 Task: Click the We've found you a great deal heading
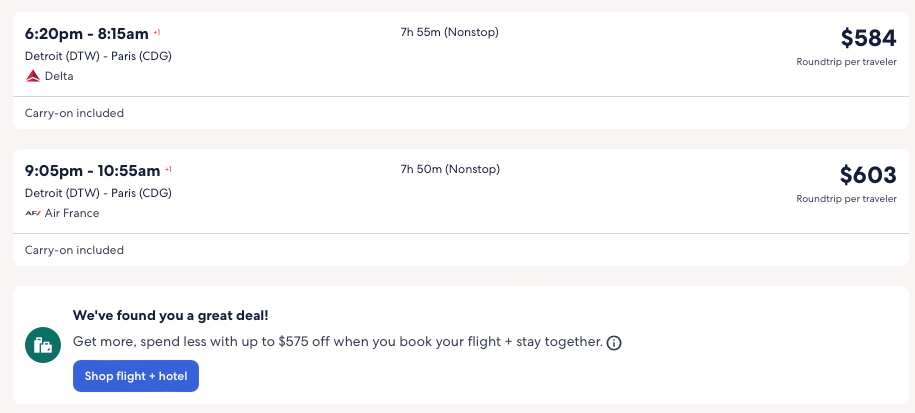click(x=170, y=315)
